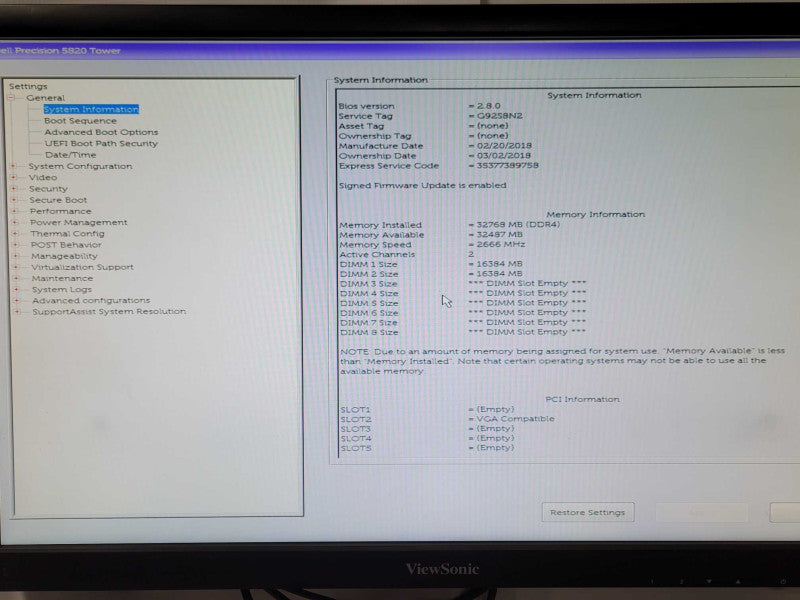Select the Thermal Config category
The width and height of the screenshot is (800, 600).
pos(67,233)
